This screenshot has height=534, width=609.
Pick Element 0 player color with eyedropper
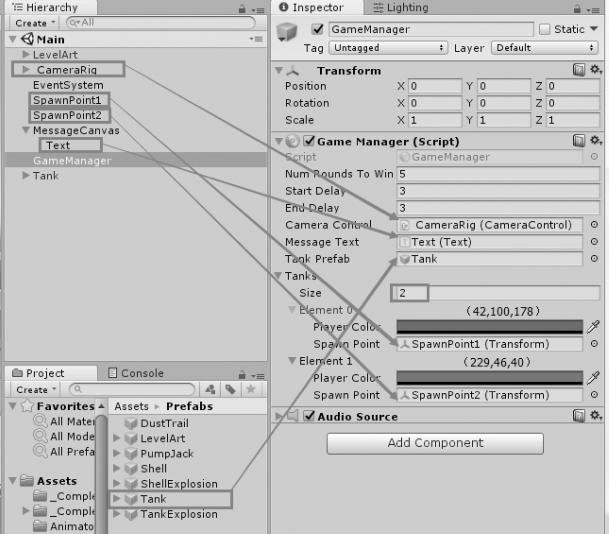(593, 327)
